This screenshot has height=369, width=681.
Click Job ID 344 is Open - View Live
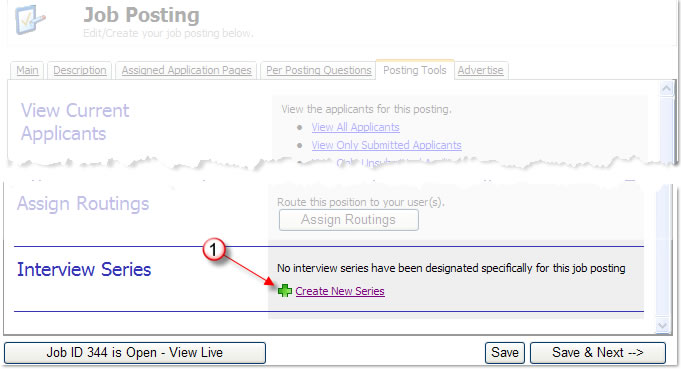point(135,353)
